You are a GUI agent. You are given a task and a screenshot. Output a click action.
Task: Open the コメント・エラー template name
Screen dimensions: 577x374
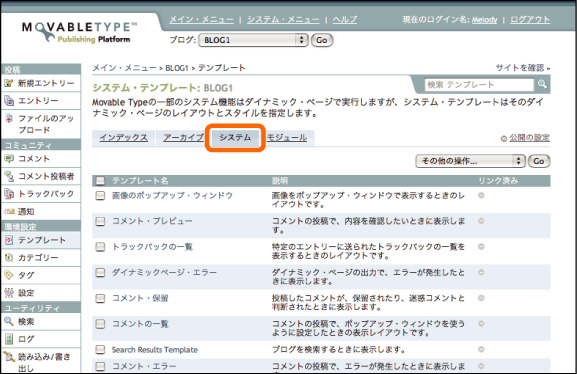pos(144,367)
